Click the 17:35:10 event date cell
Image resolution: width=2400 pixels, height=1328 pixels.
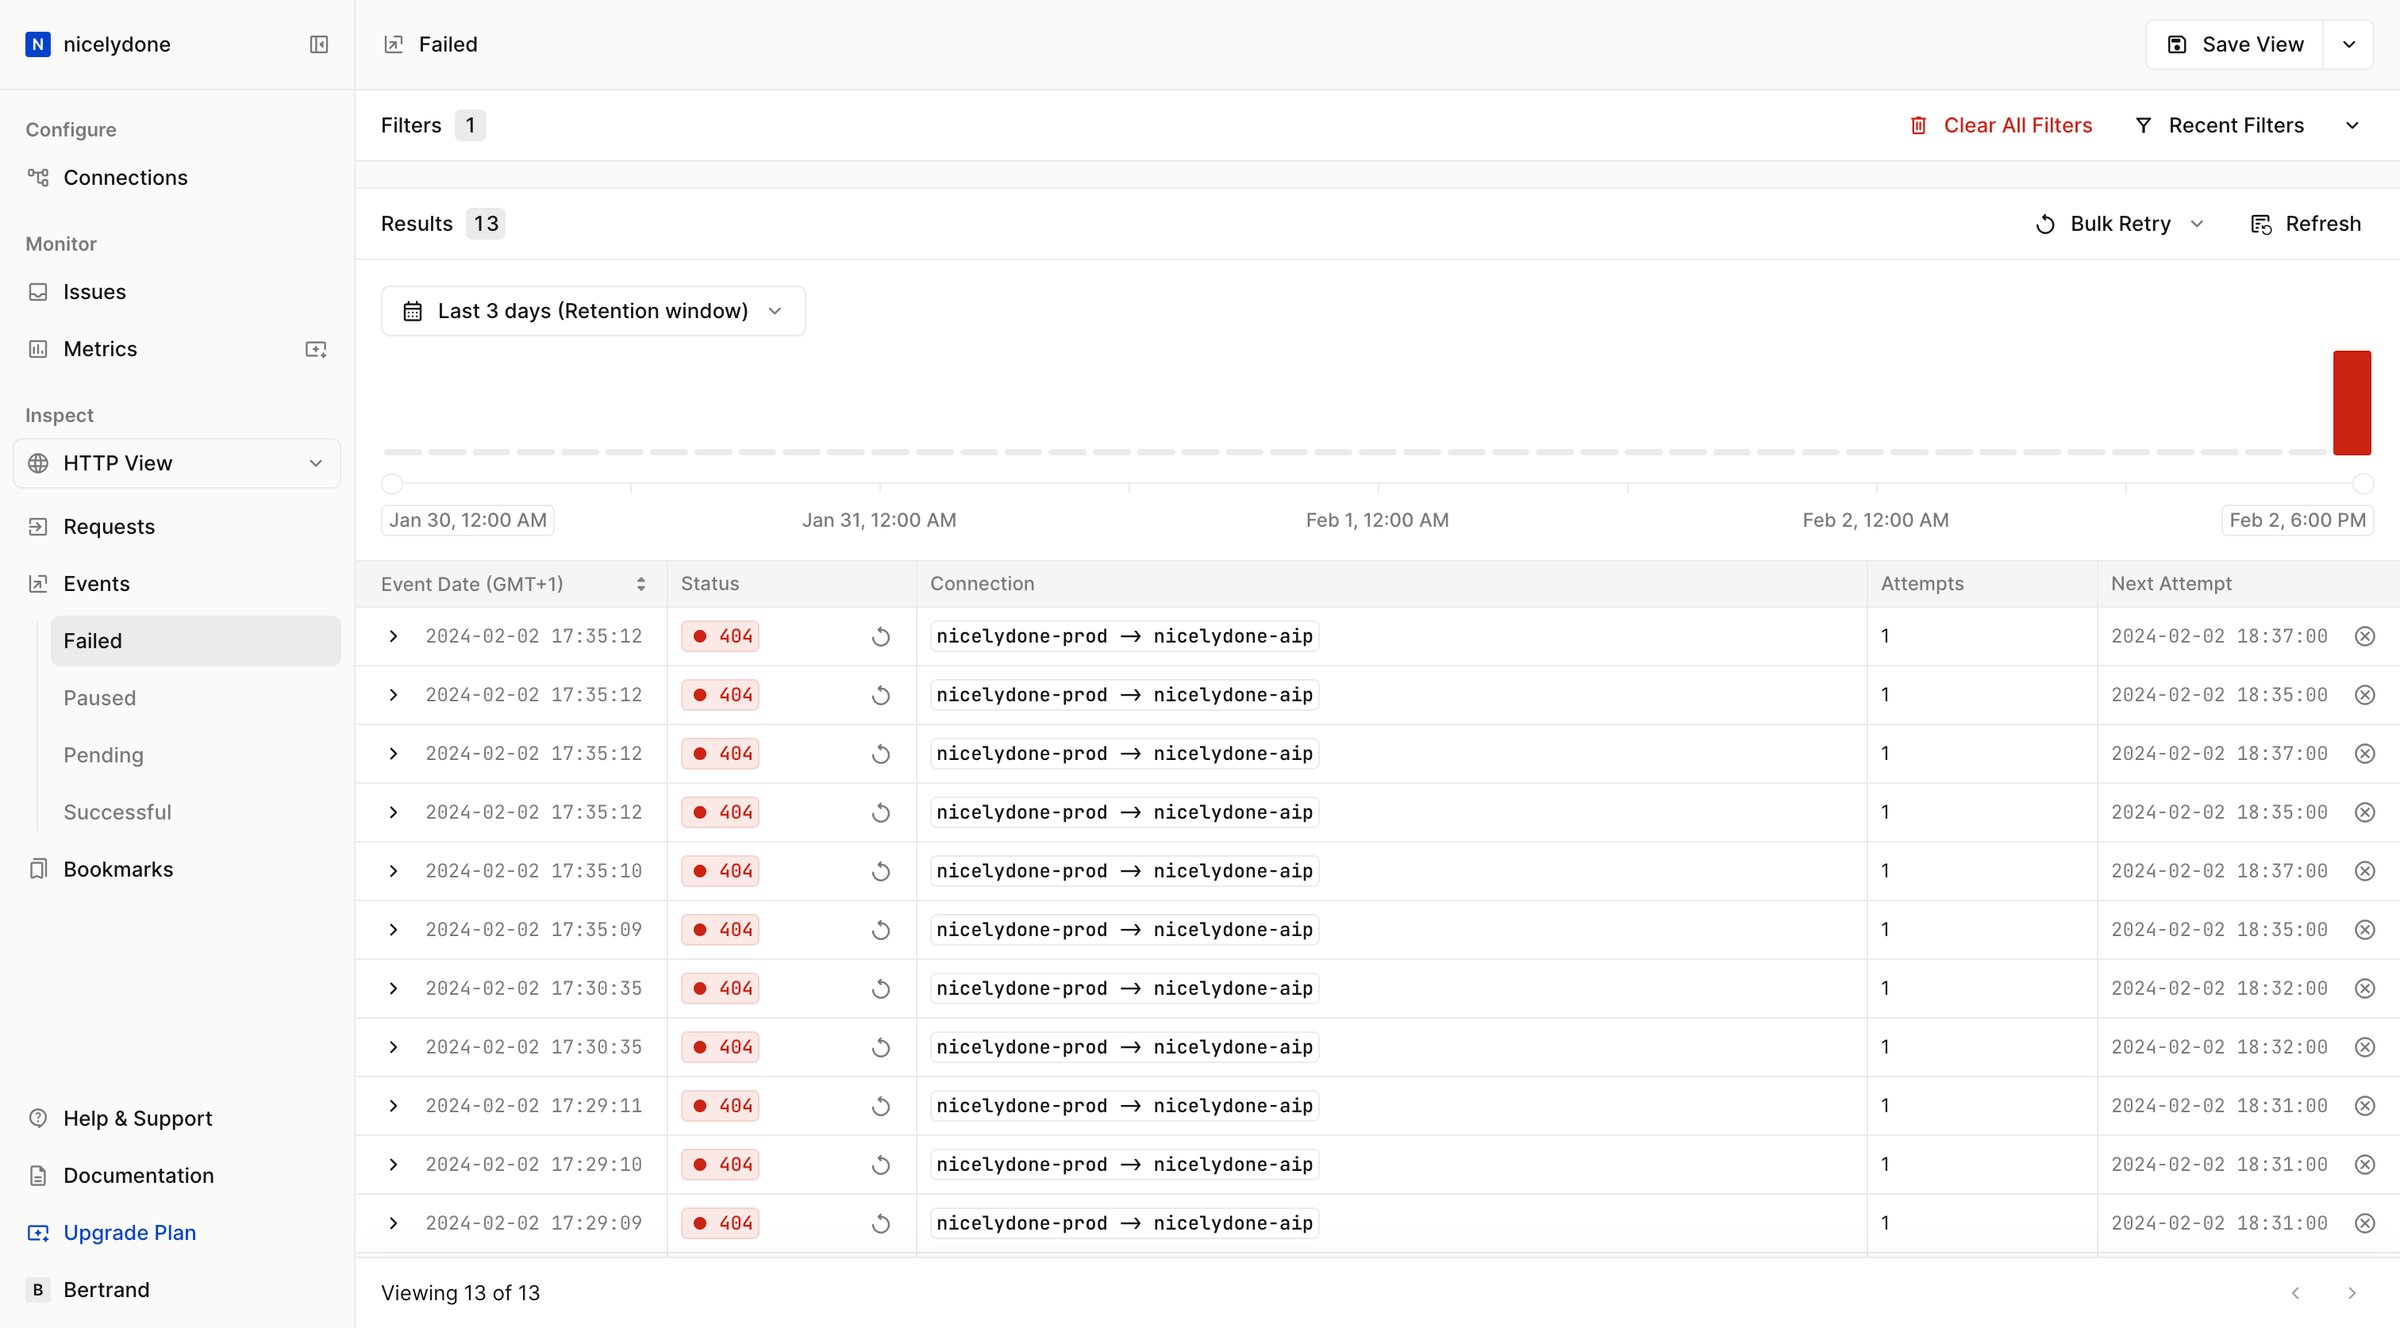(x=534, y=871)
